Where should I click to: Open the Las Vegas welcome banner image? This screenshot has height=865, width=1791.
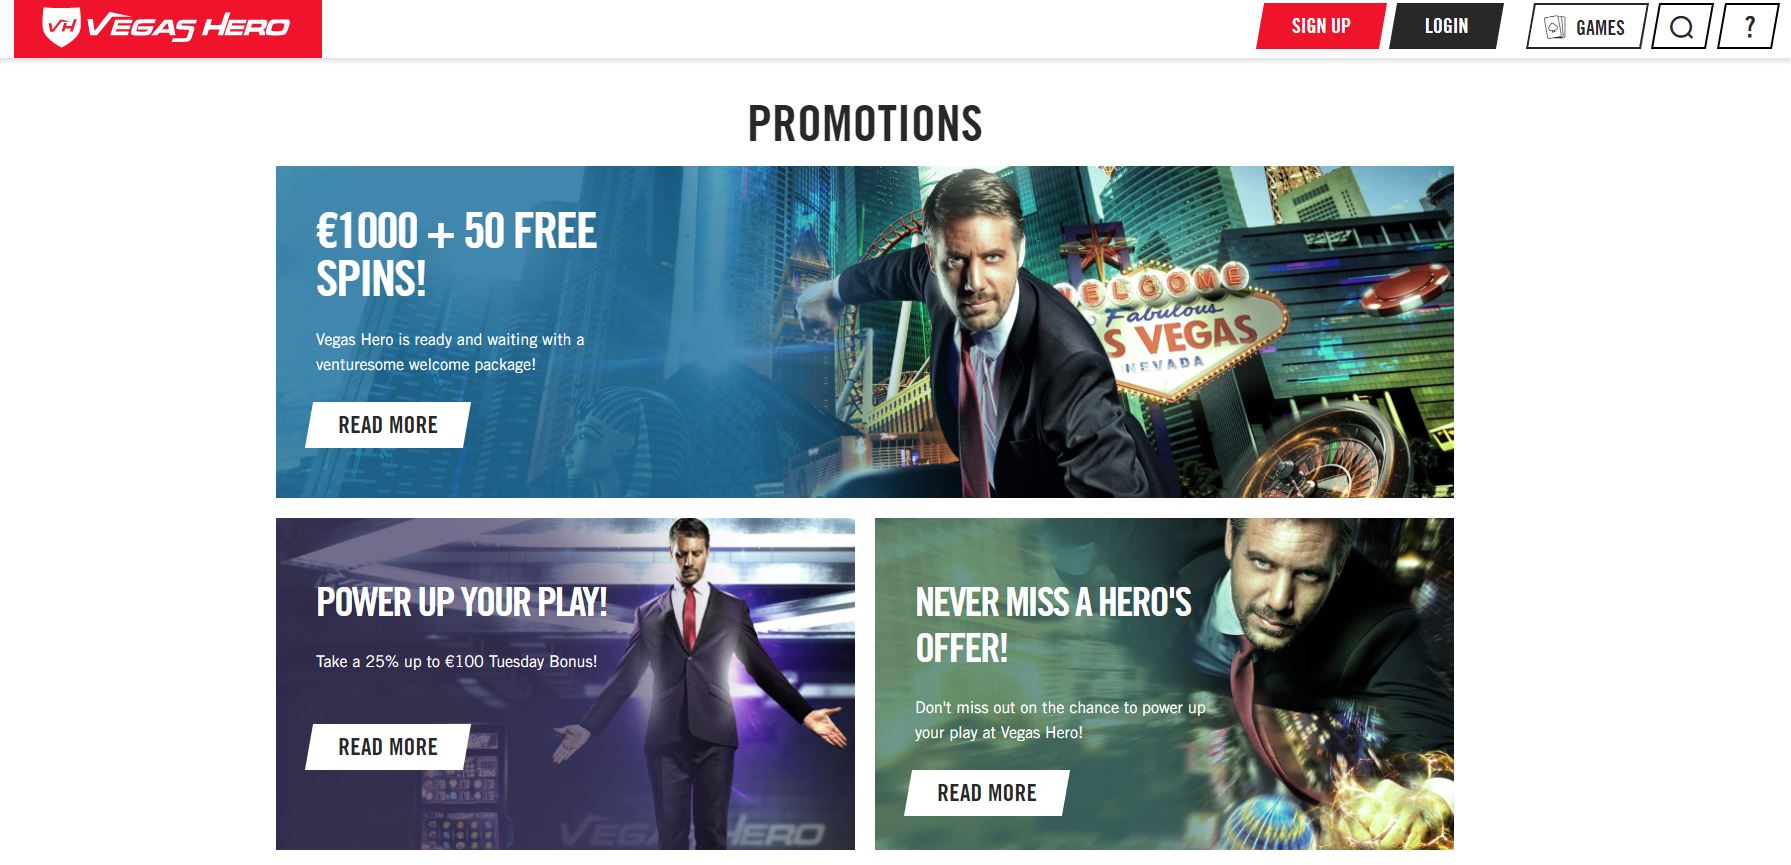[865, 332]
